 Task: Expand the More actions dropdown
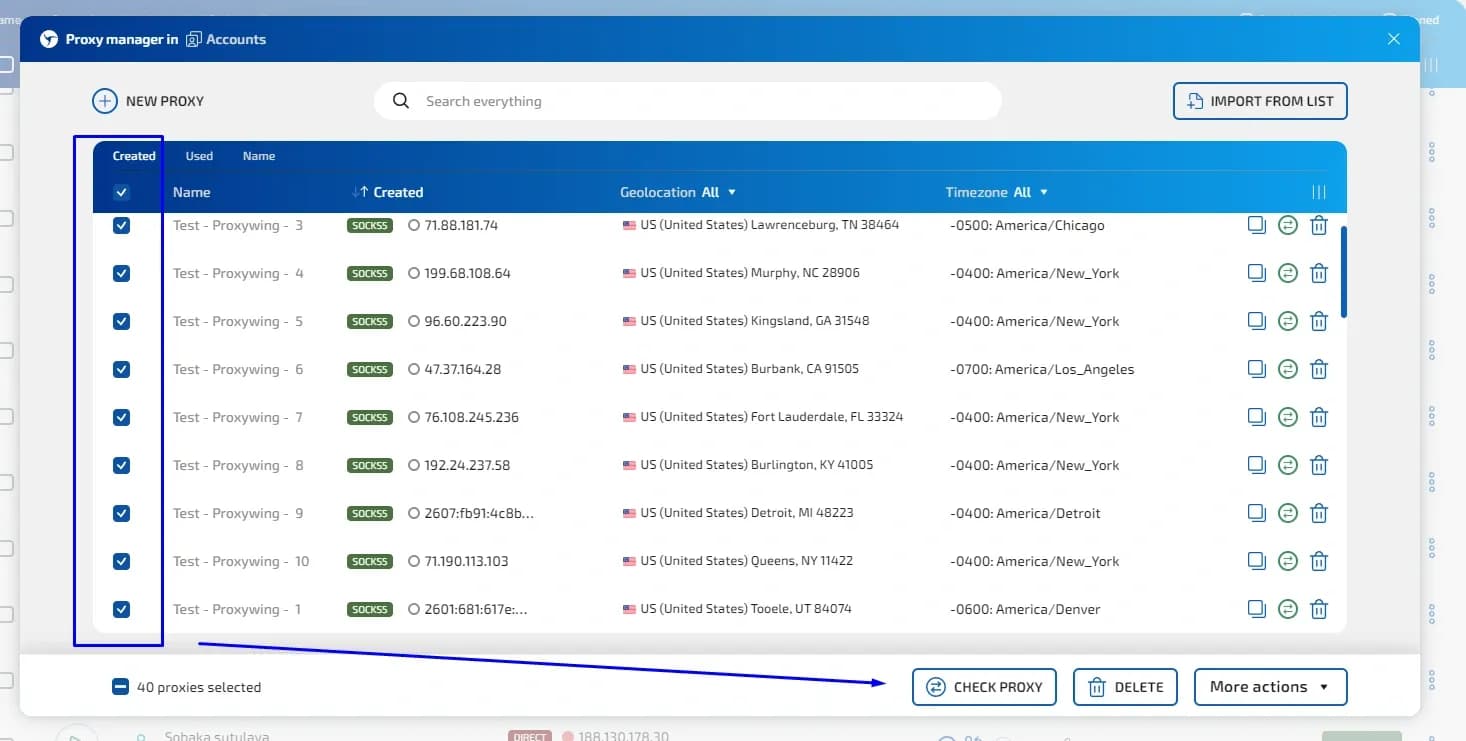(1270, 687)
